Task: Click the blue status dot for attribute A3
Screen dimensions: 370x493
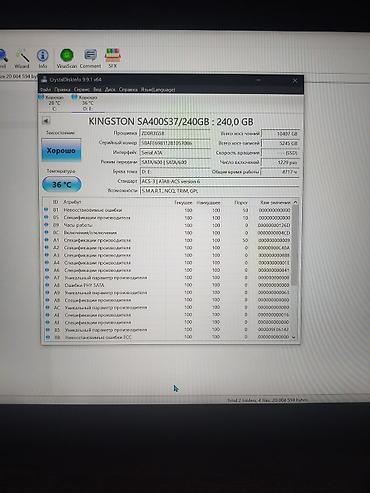Action: point(46,255)
